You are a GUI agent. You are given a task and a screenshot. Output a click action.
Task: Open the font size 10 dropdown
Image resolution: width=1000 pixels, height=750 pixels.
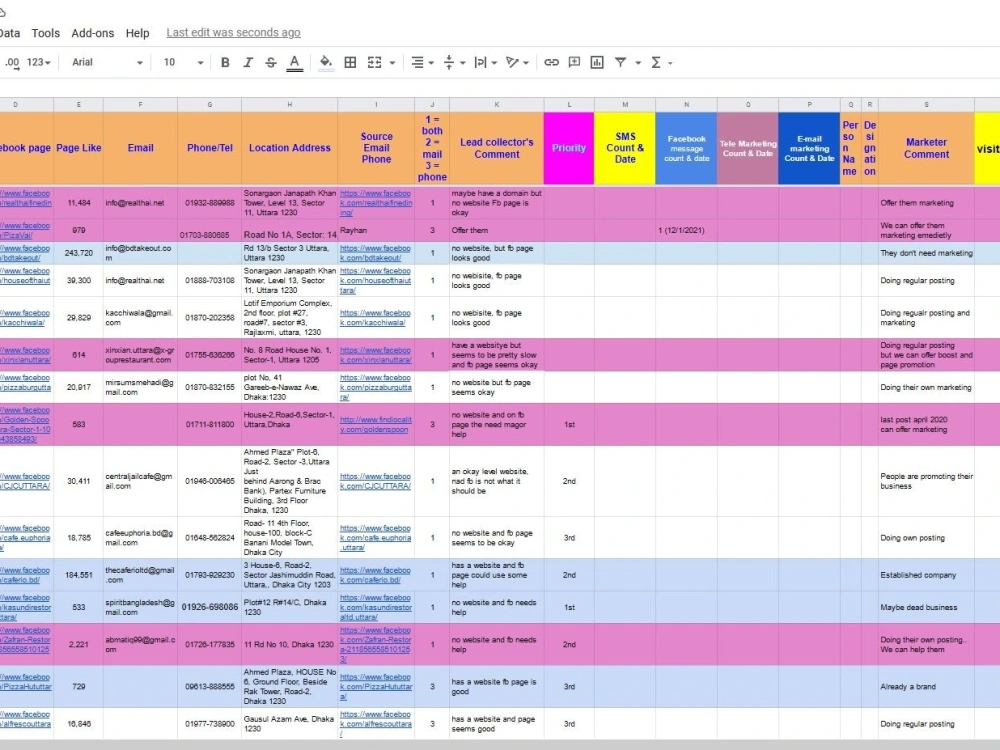(x=183, y=62)
